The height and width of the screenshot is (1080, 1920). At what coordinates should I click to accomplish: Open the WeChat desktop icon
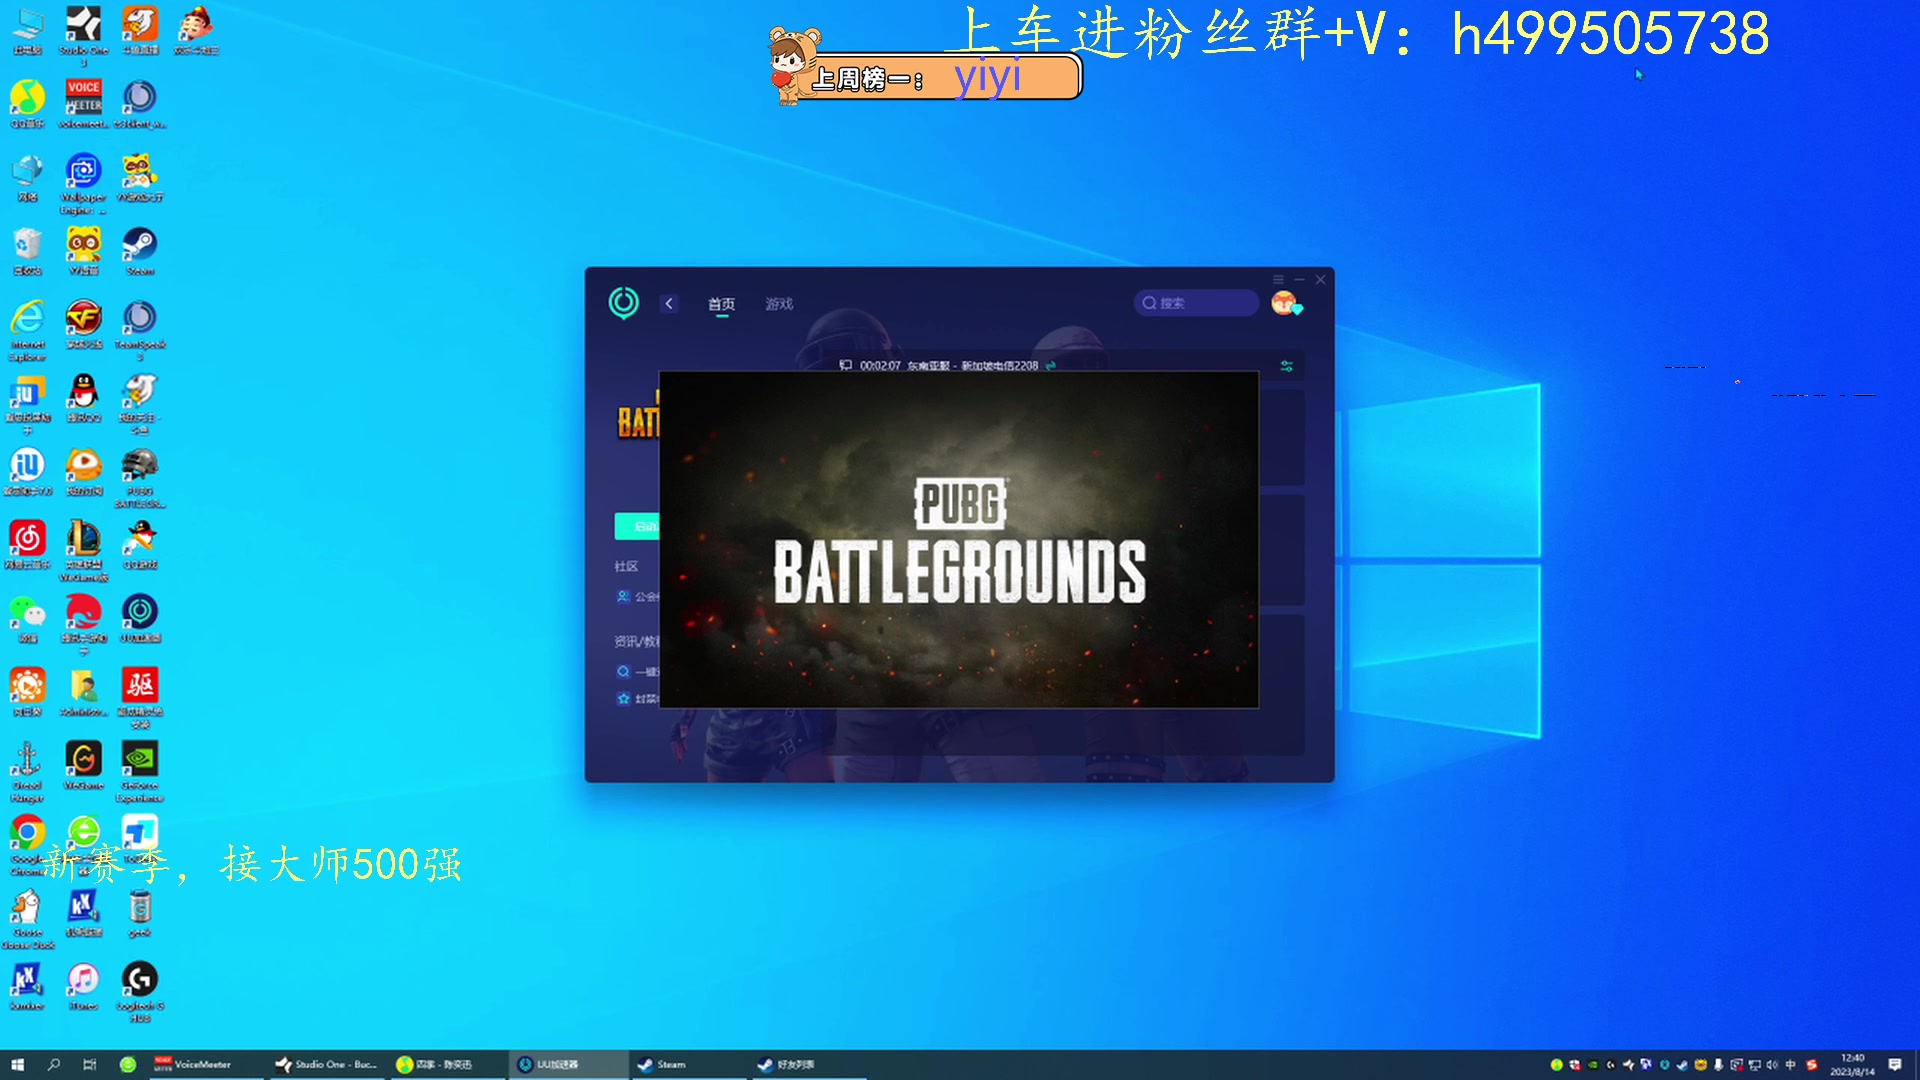click(27, 619)
